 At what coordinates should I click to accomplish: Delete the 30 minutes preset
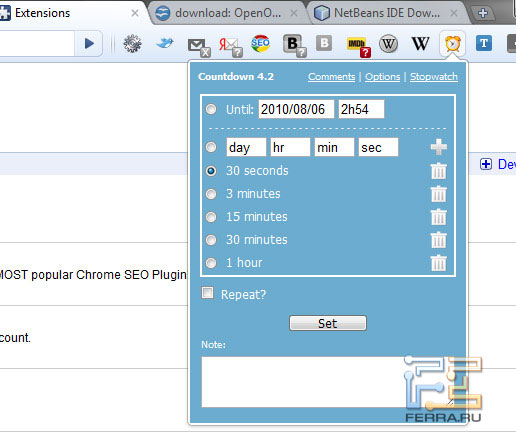point(439,240)
